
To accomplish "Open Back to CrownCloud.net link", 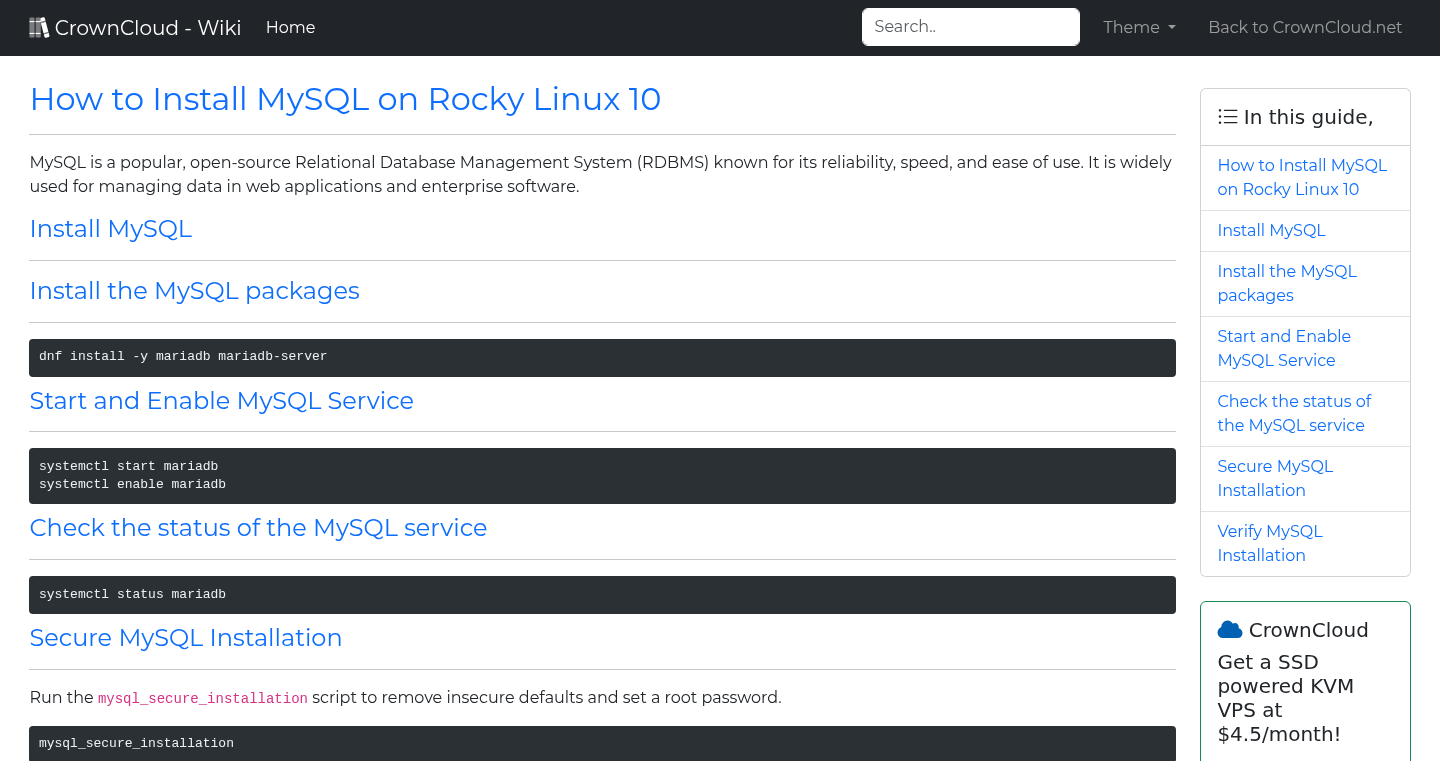I will coord(1304,28).
